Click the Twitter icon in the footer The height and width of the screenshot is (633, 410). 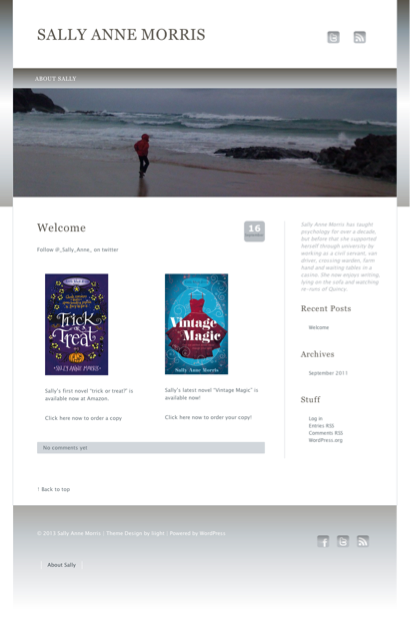[343, 541]
